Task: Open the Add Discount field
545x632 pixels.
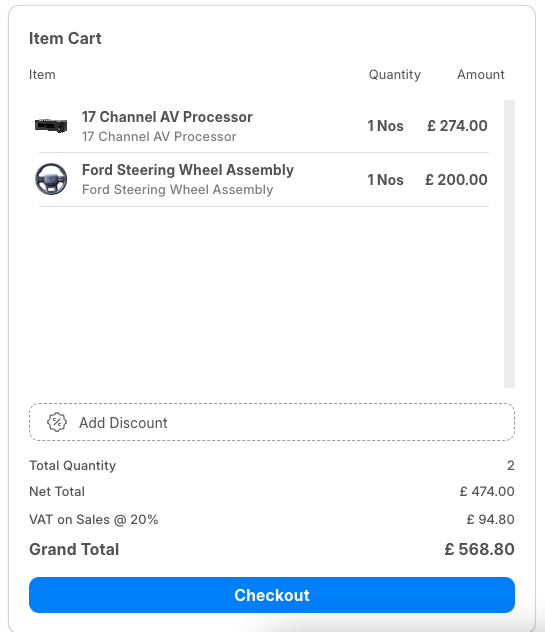Action: click(x=272, y=422)
